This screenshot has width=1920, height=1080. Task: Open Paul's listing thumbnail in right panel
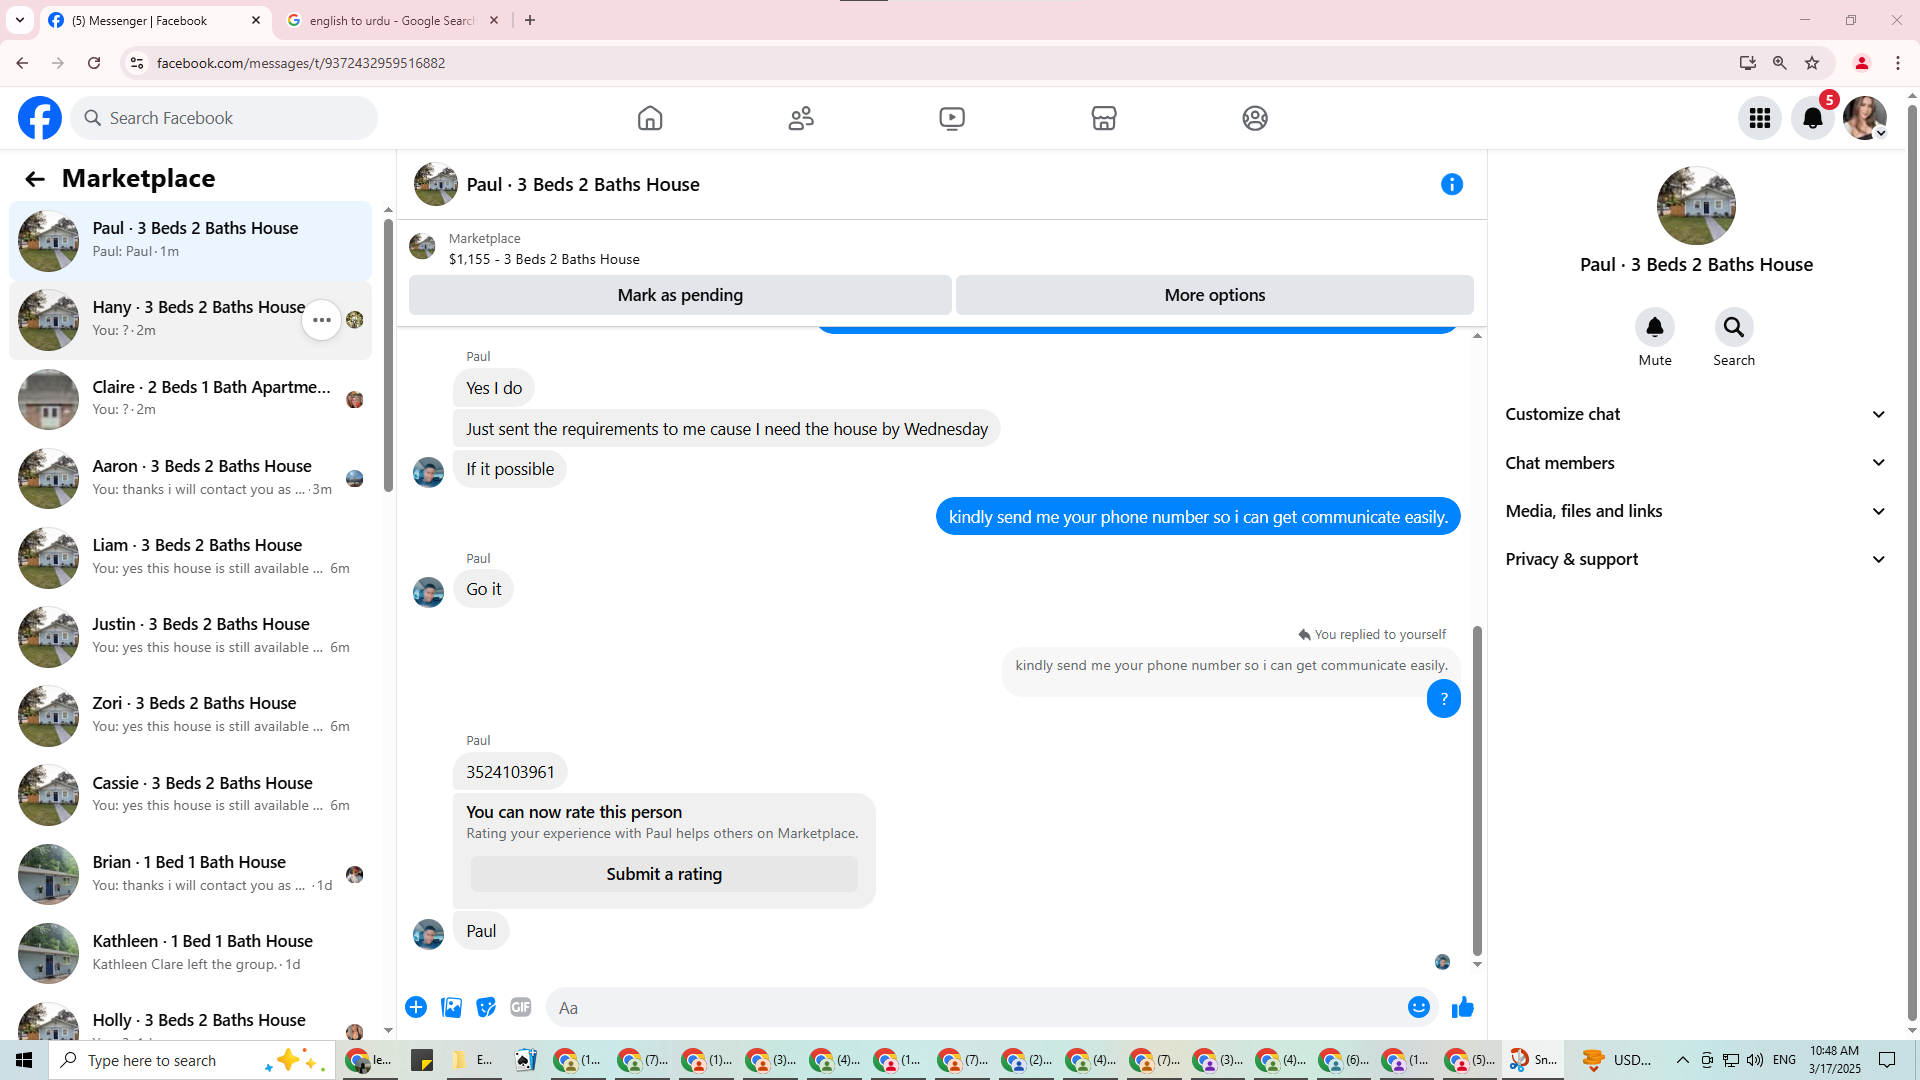pyautogui.click(x=1696, y=206)
